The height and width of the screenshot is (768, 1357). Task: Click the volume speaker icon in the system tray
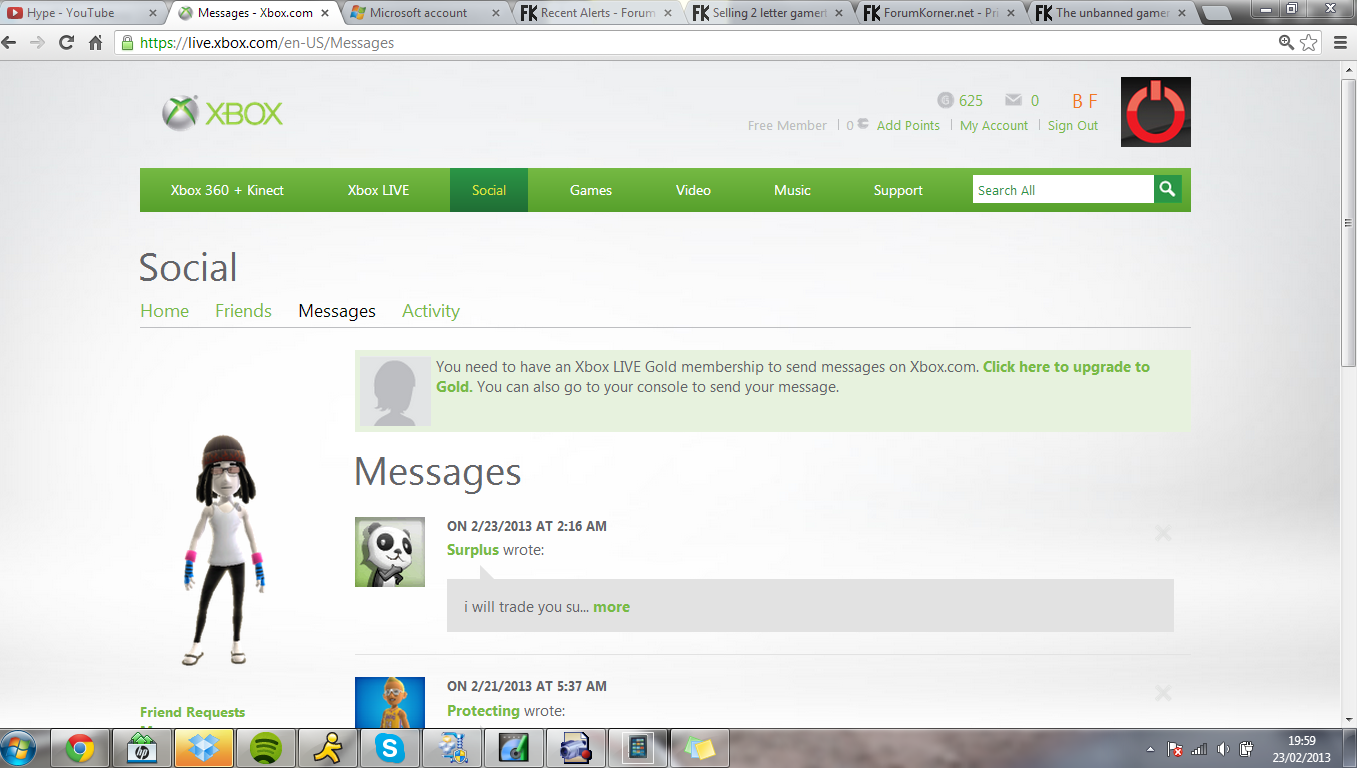1222,748
